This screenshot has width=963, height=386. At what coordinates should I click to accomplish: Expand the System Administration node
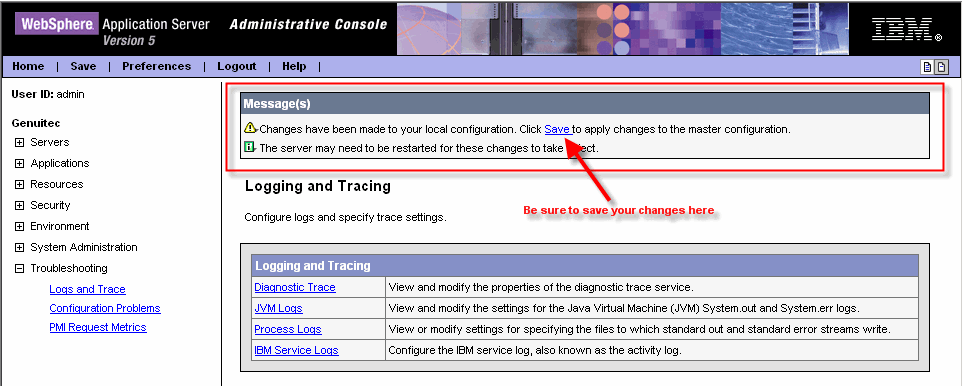[20, 247]
